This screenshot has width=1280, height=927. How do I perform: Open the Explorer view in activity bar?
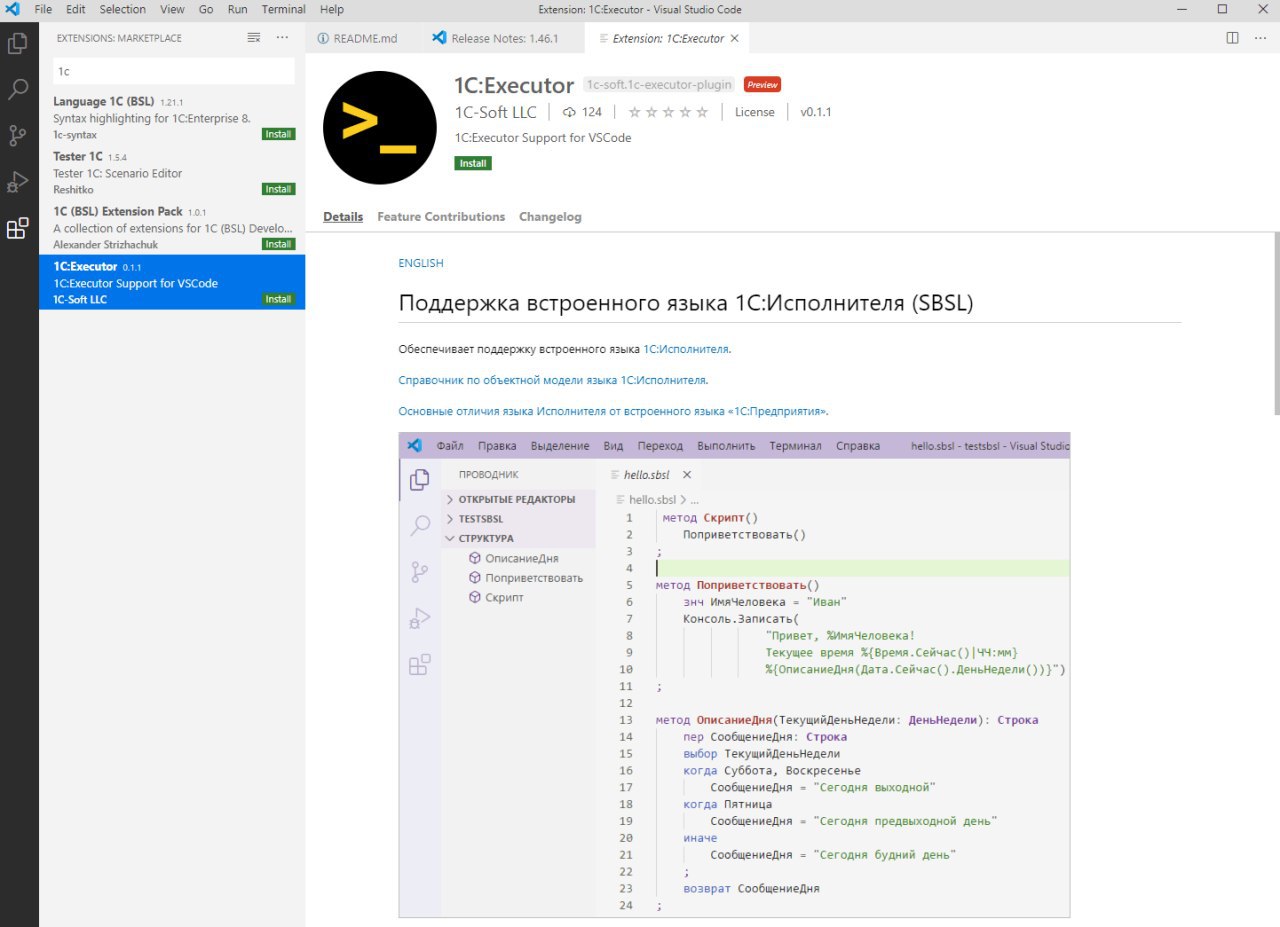point(18,44)
